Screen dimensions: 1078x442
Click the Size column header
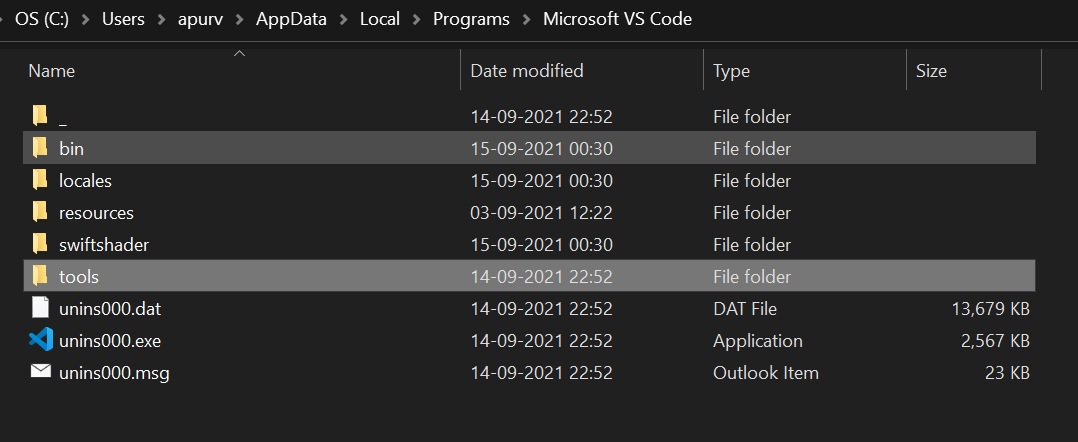(x=931, y=71)
